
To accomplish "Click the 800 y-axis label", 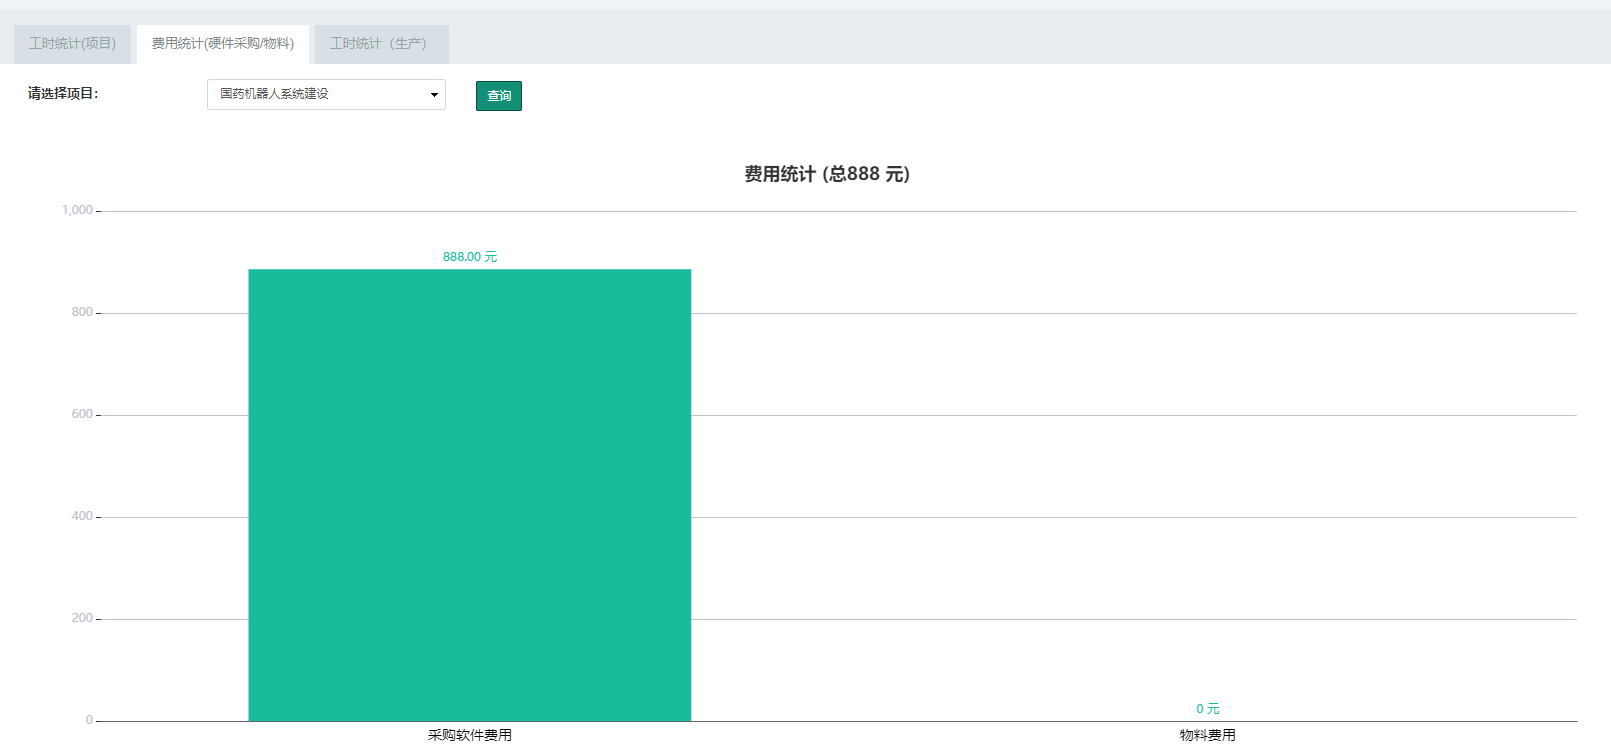I will [x=82, y=312].
